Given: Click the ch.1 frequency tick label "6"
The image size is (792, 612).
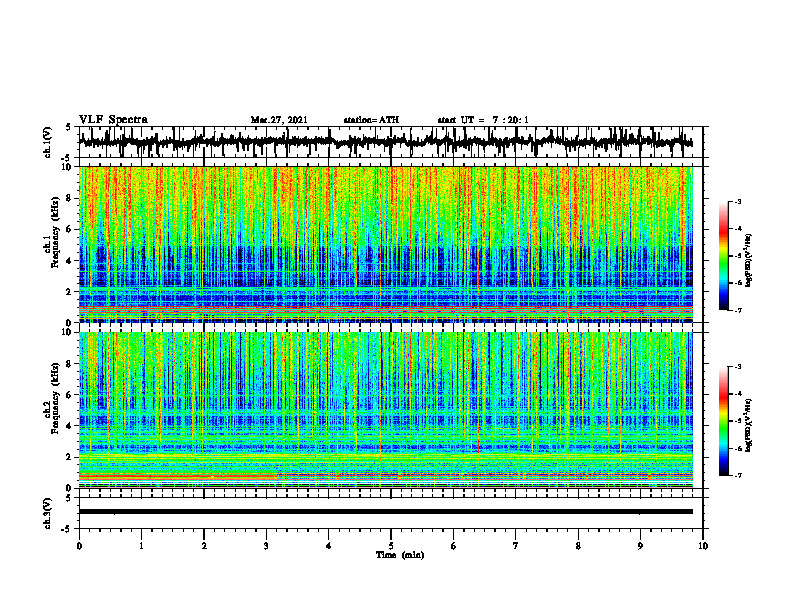Looking at the screenshot, I should [x=70, y=229].
